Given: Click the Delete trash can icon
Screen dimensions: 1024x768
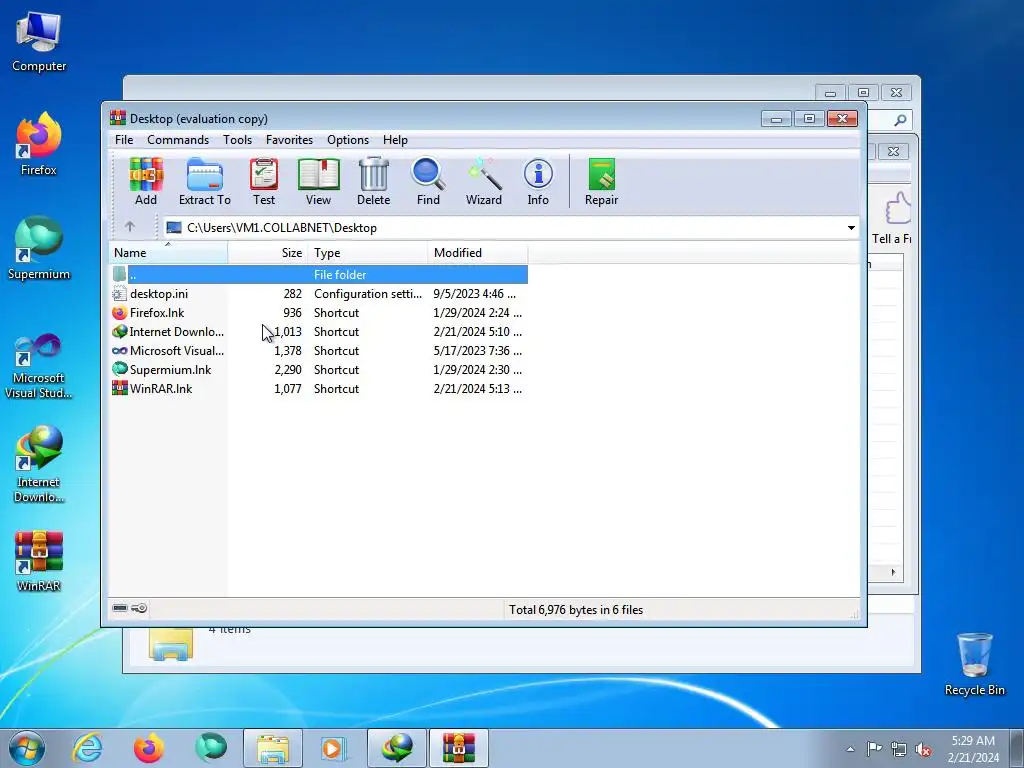Looking at the screenshot, I should click(374, 182).
